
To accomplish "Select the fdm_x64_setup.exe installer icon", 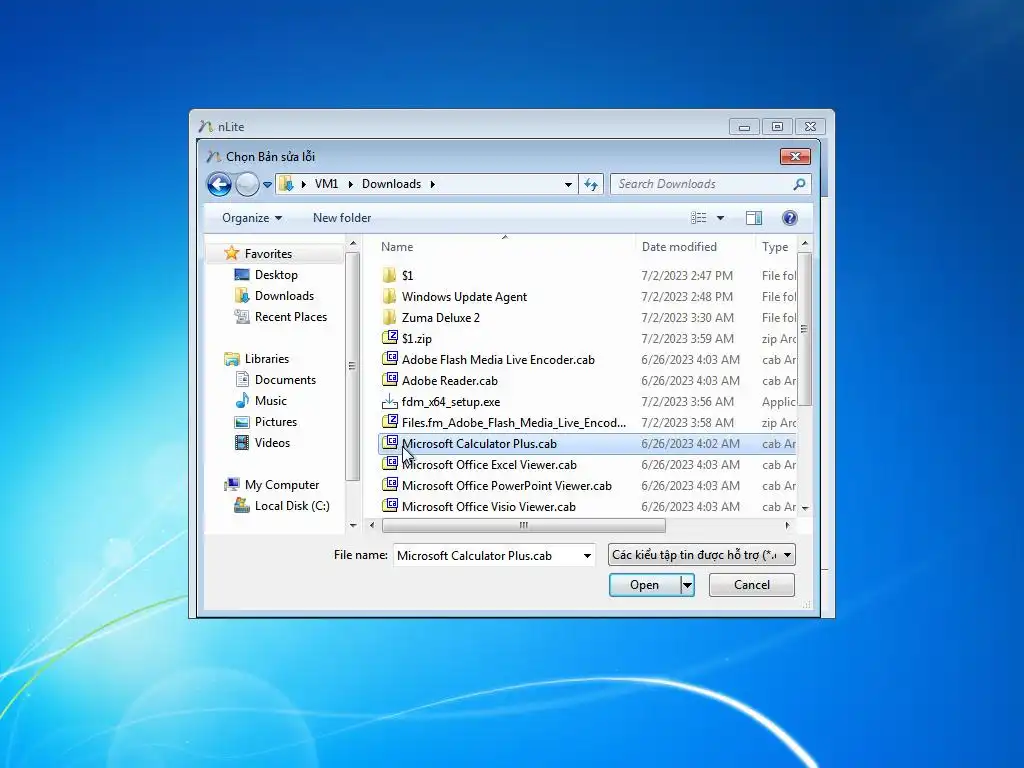I will pos(390,402).
